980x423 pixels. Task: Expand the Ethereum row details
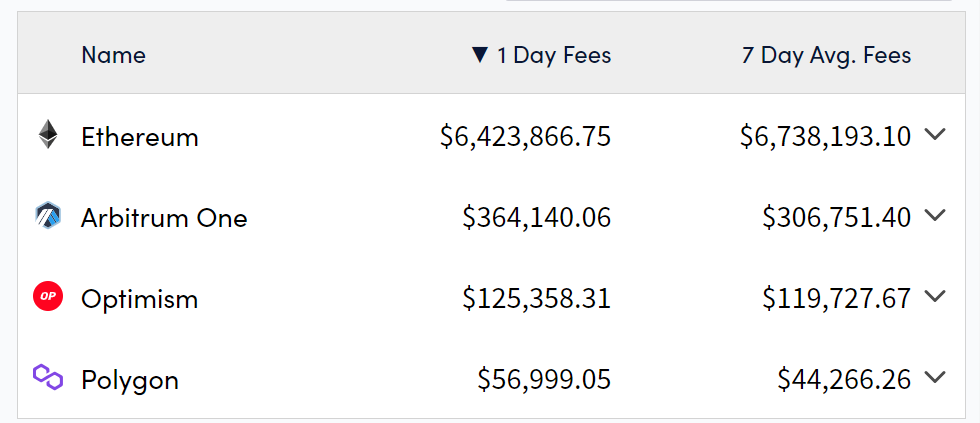(x=935, y=134)
